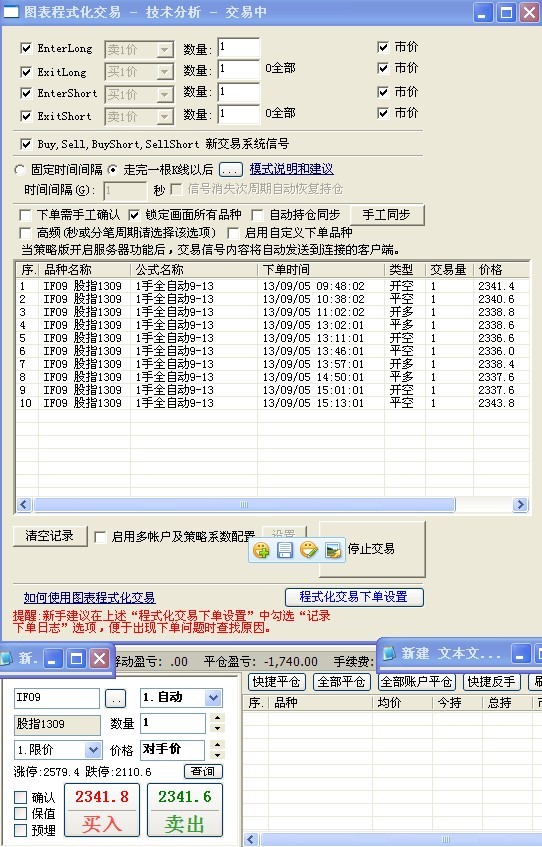Screen dimensions: 542x847
Task: Open 模式说明和建议 link
Action: [291, 169]
